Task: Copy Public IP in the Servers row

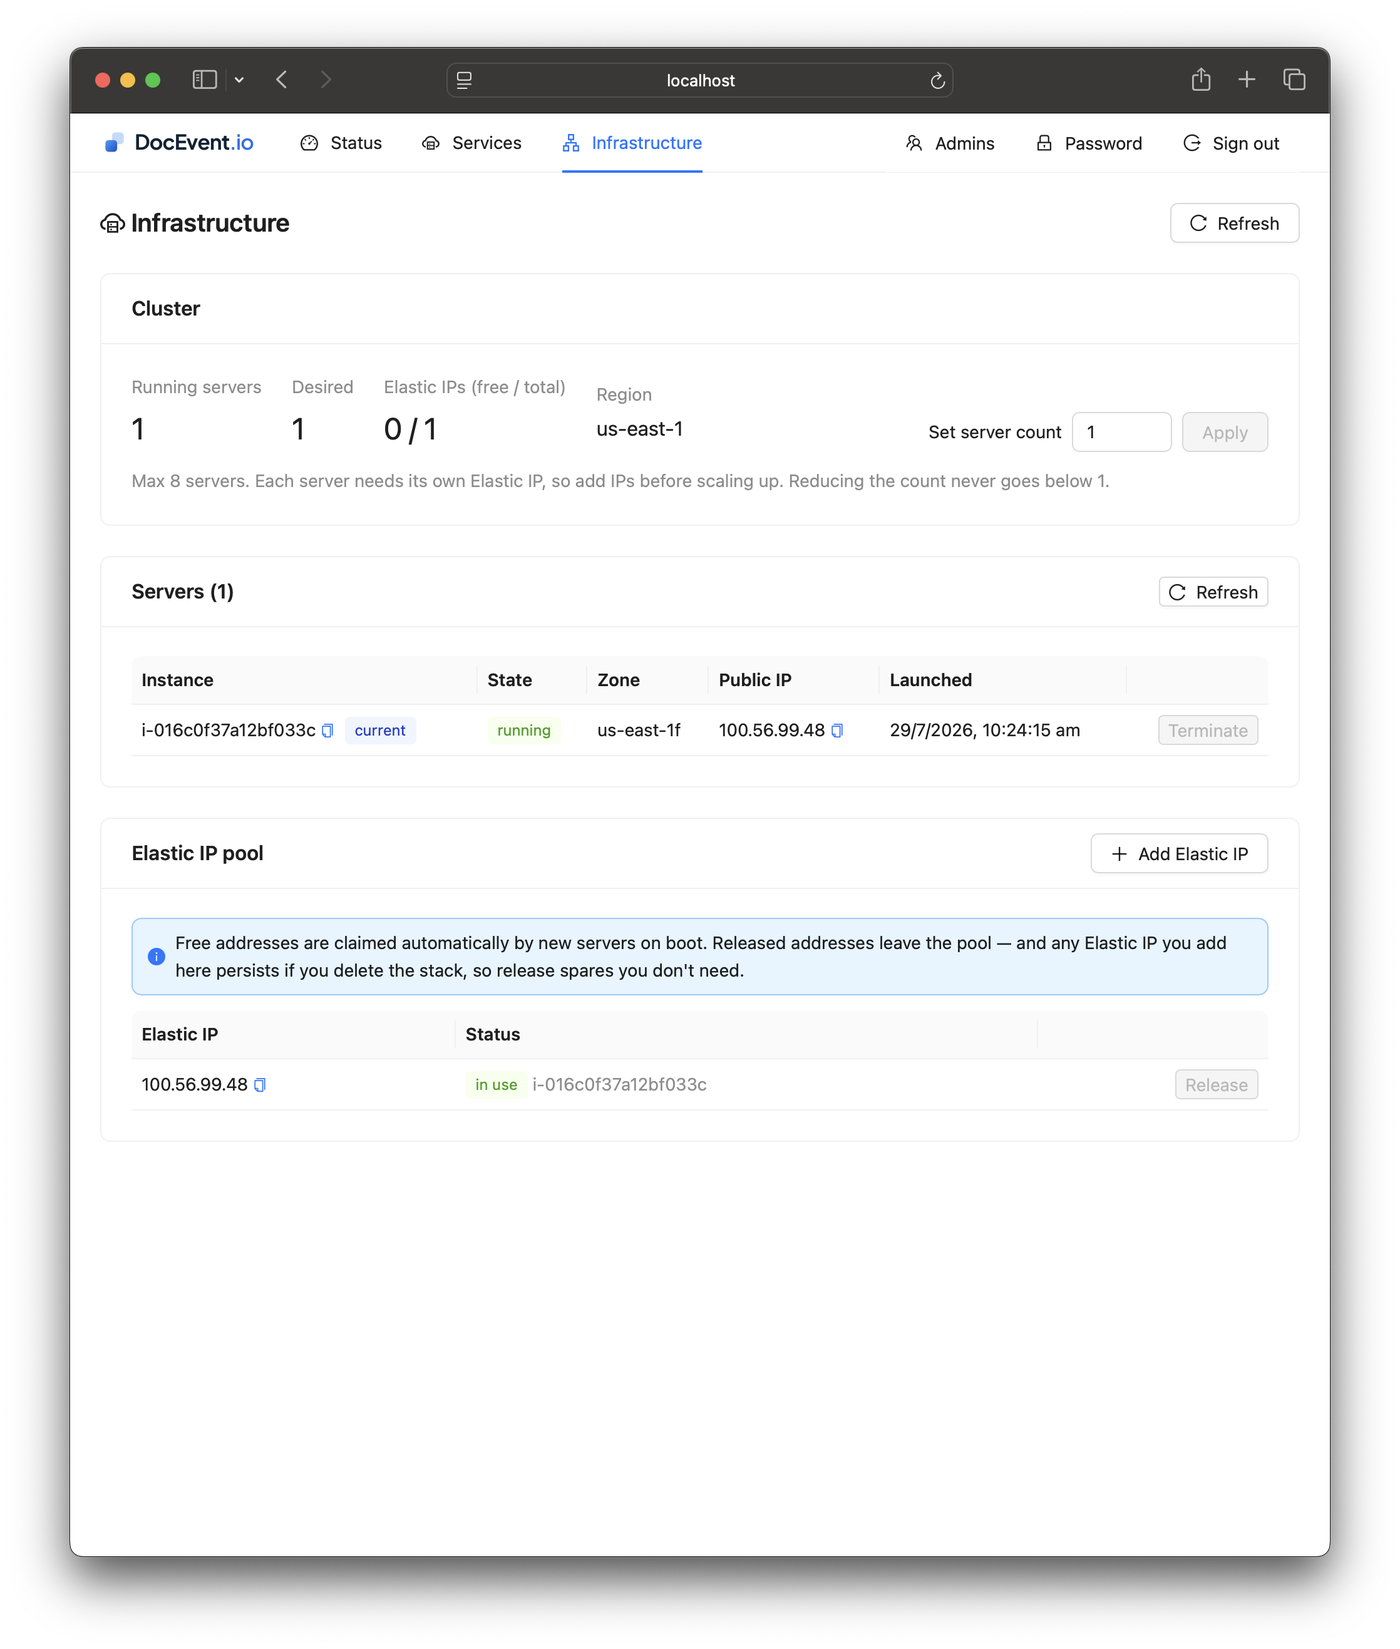Action: (837, 731)
